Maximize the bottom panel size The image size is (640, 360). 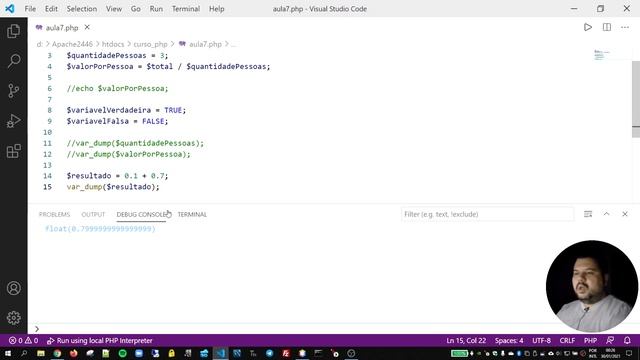tap(607, 214)
